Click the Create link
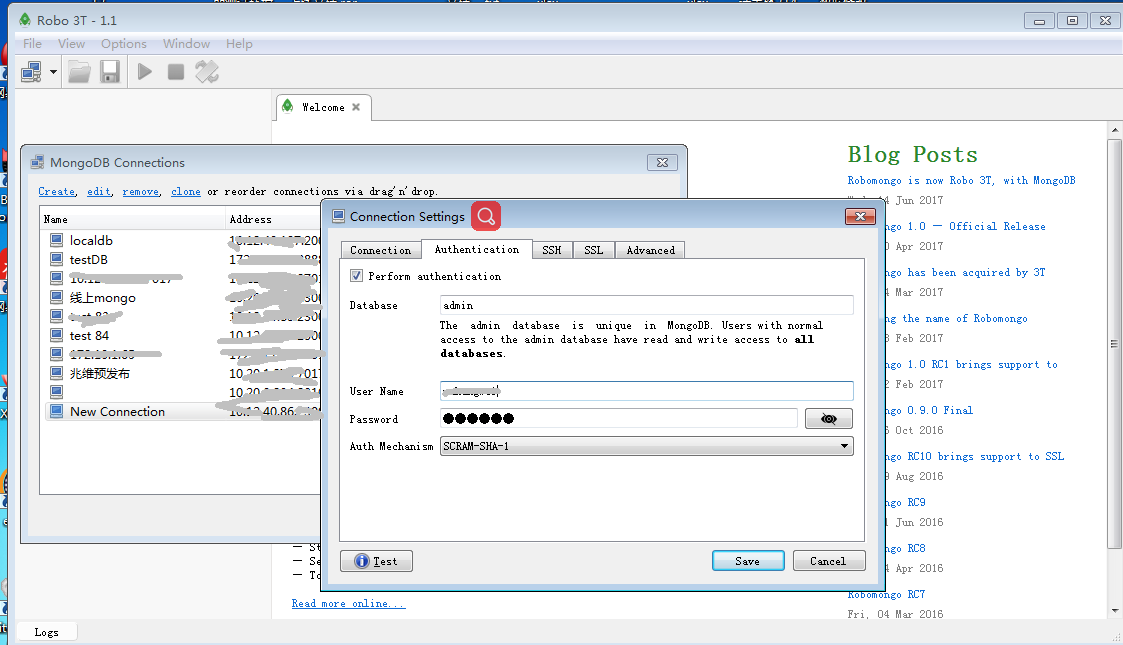 click(x=57, y=191)
